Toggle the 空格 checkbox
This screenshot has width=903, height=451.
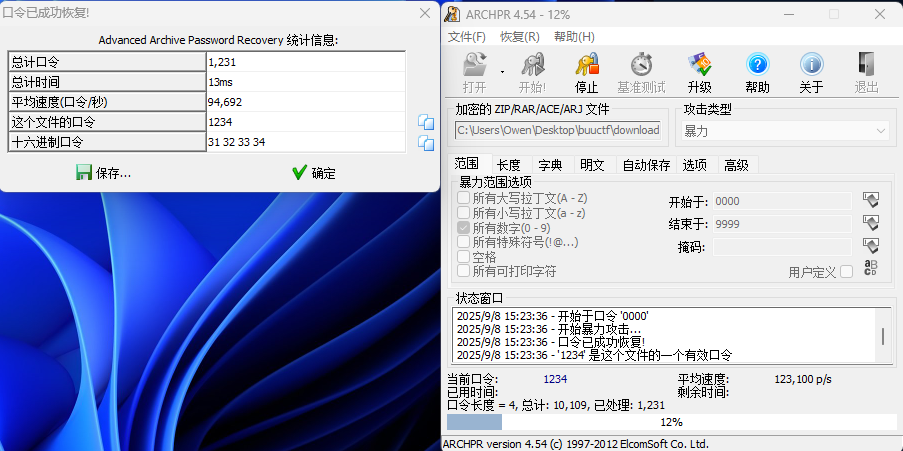[463, 256]
